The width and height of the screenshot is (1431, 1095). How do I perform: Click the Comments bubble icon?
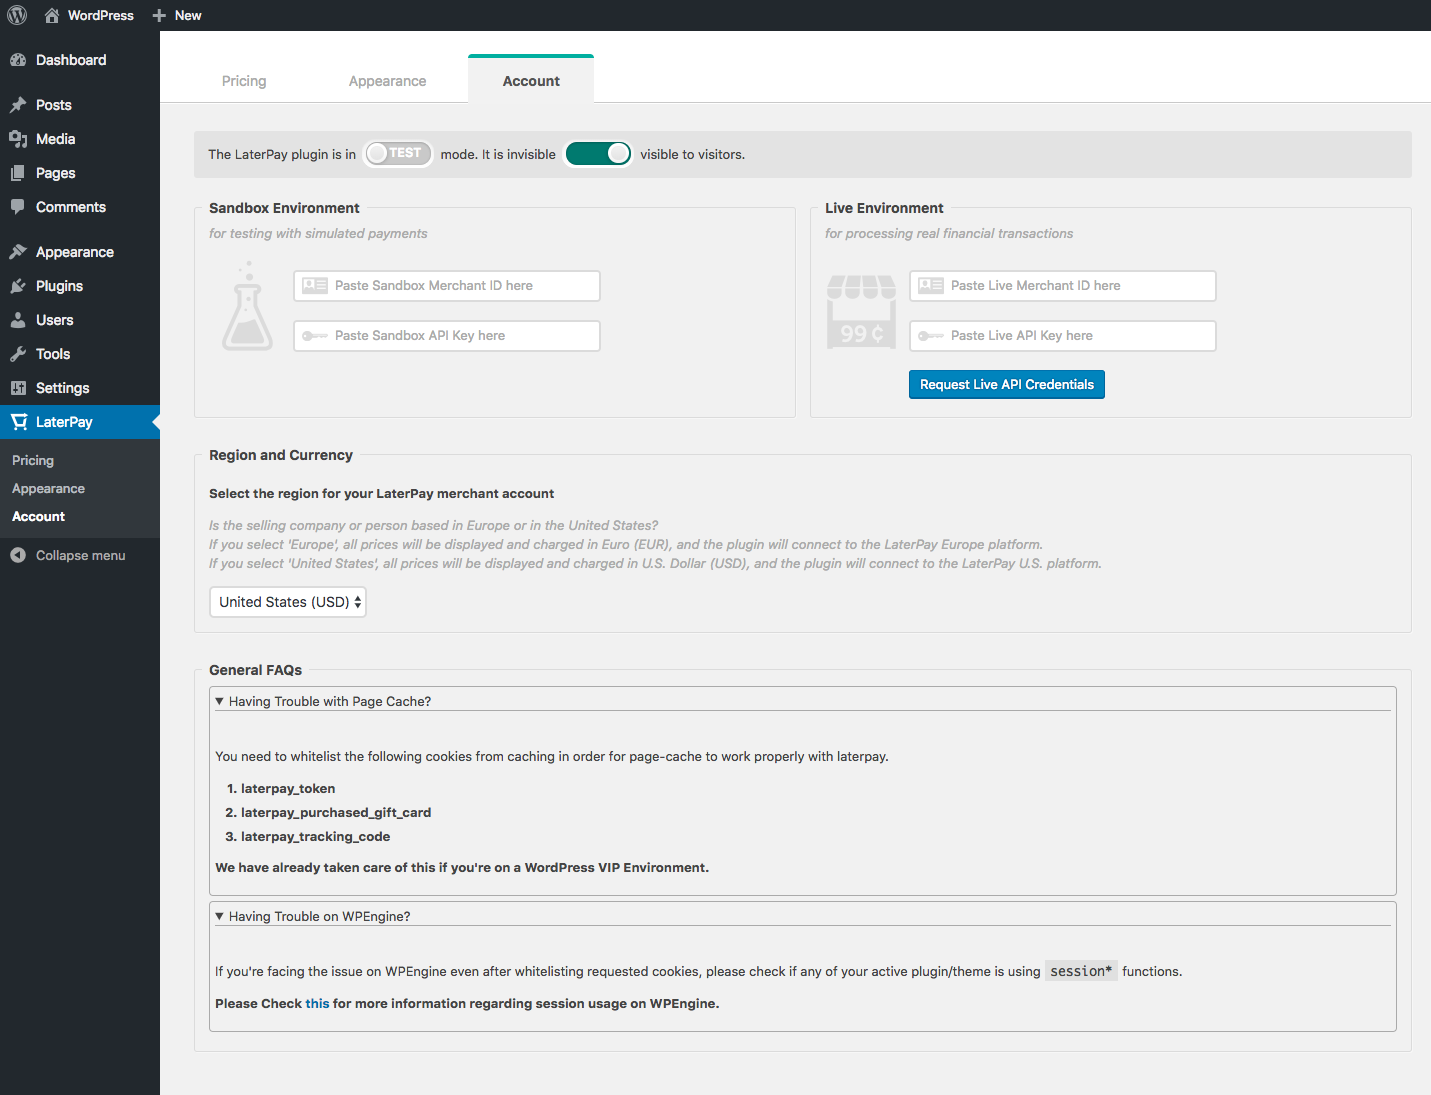pyautogui.click(x=18, y=207)
